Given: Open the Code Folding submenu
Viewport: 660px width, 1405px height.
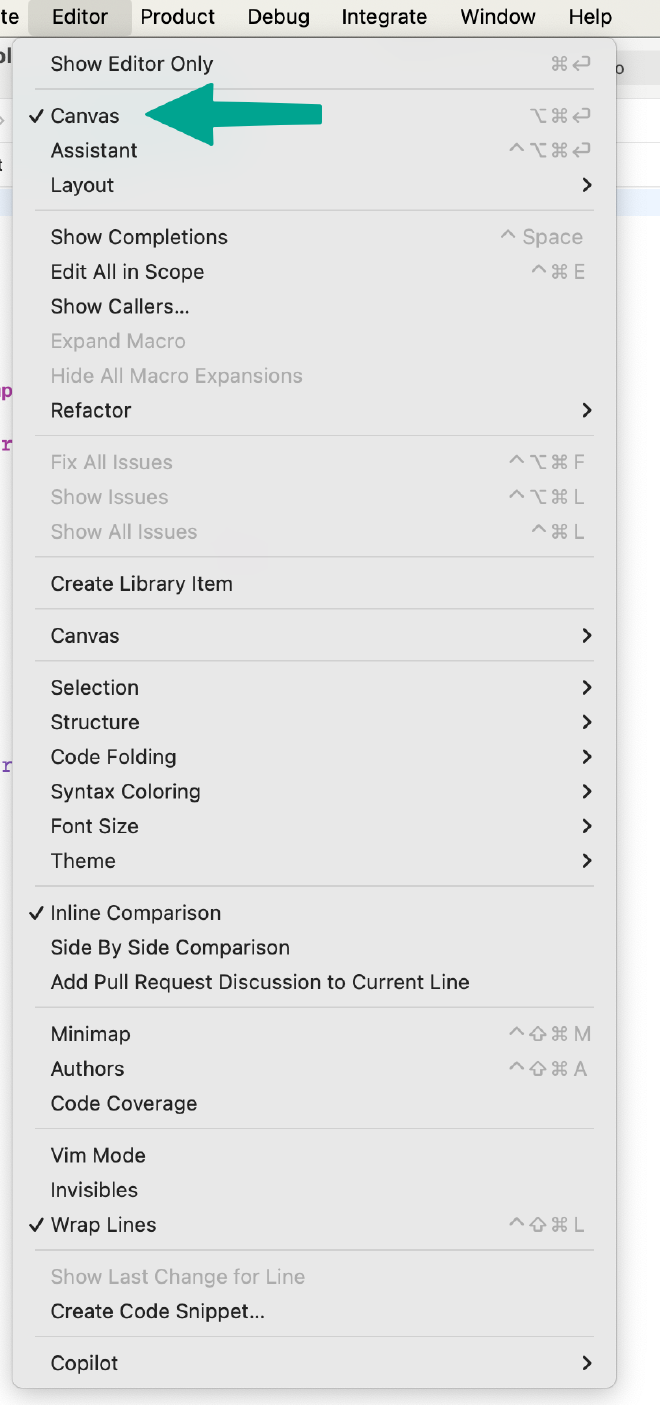Looking at the screenshot, I should tap(113, 757).
